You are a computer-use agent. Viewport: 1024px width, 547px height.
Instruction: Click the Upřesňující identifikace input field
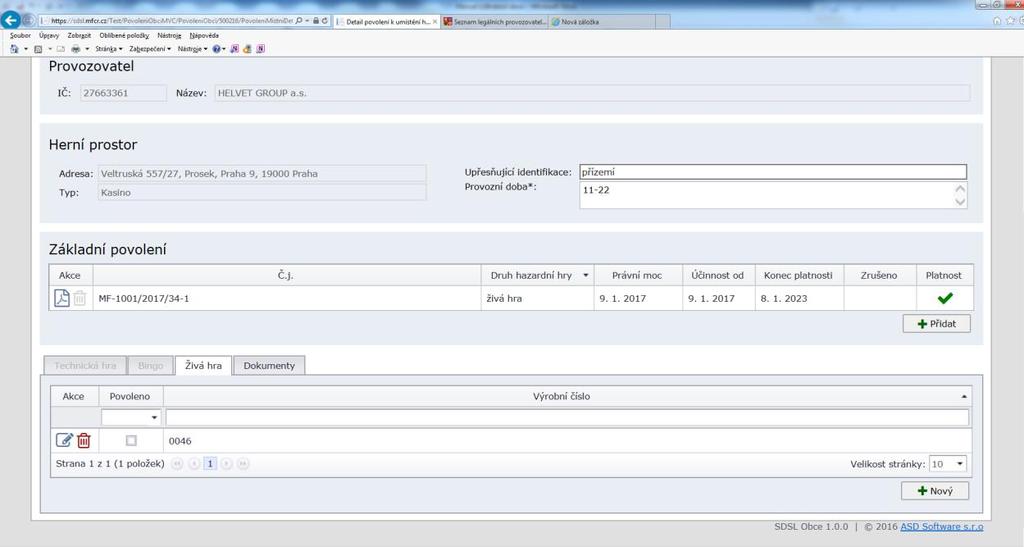(773, 172)
